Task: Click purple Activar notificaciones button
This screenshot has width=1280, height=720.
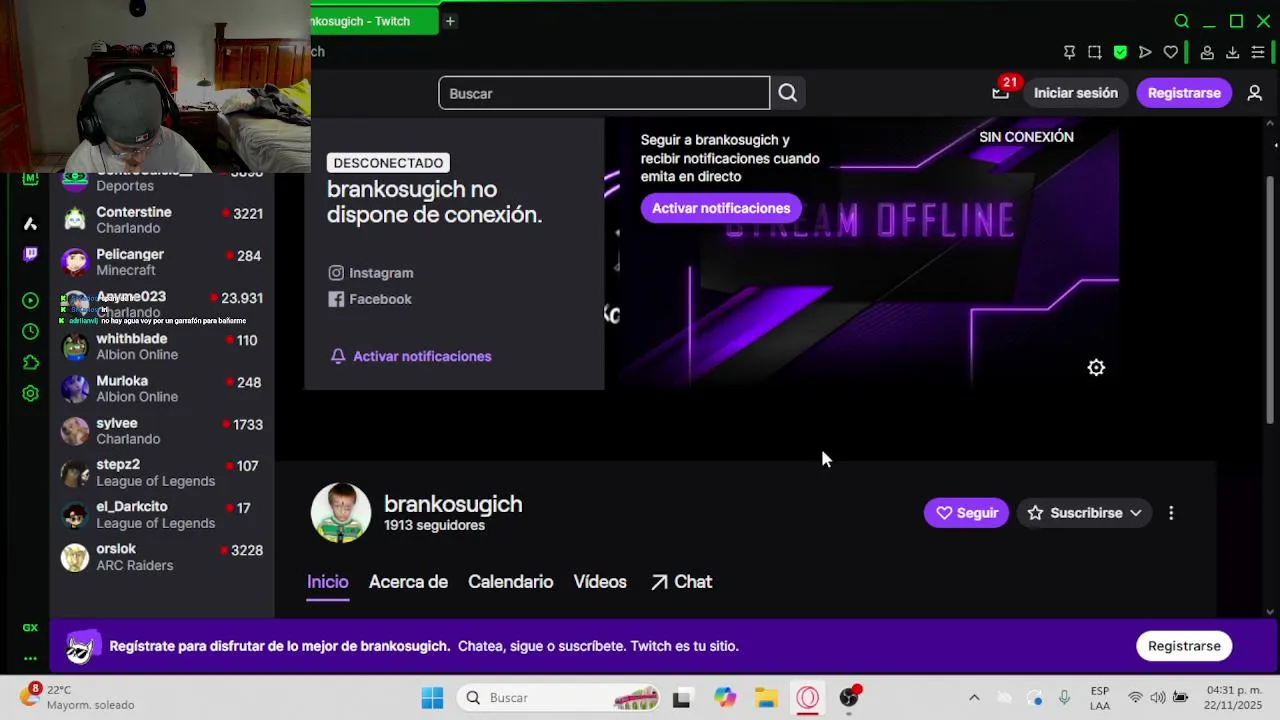Action: [x=721, y=208]
